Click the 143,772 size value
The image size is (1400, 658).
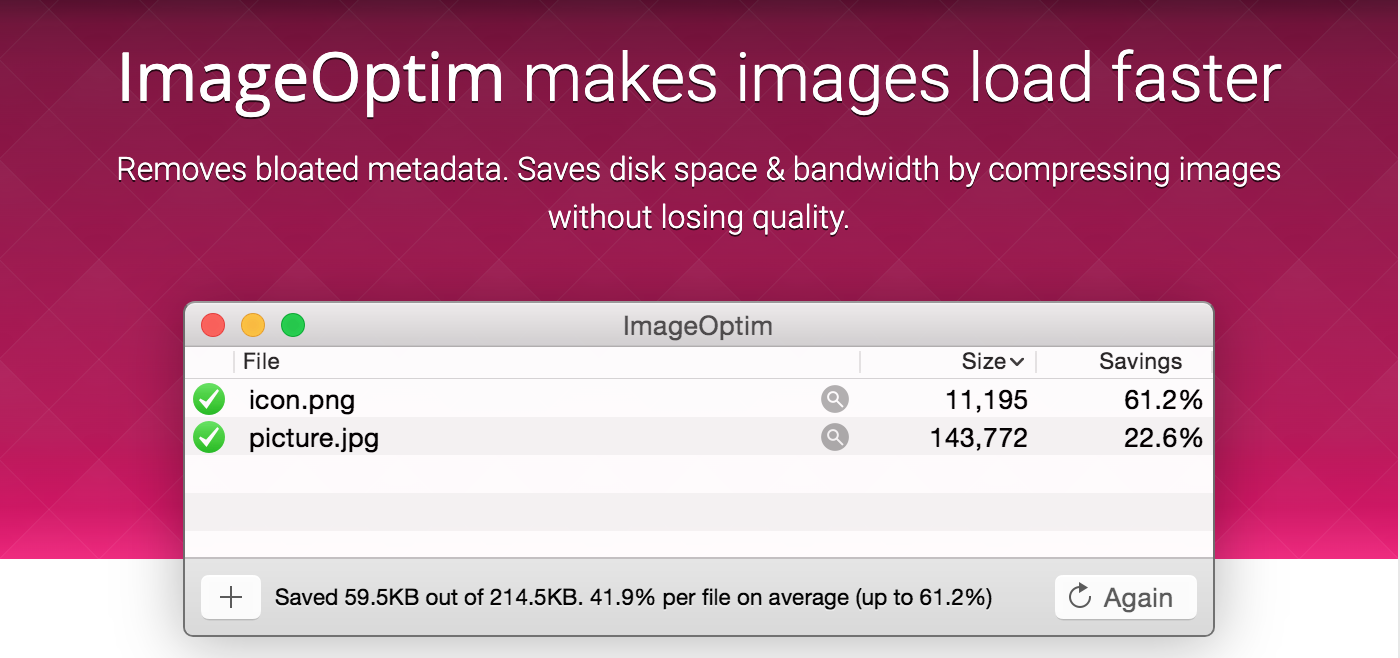point(976,438)
